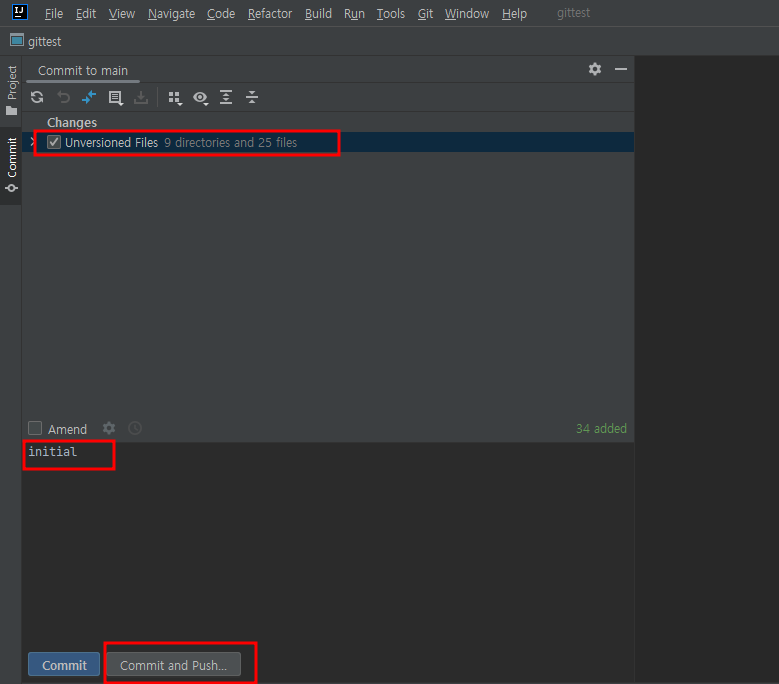The image size is (779, 684).
Task: Enable the Amend checkbox
Action: [35, 428]
